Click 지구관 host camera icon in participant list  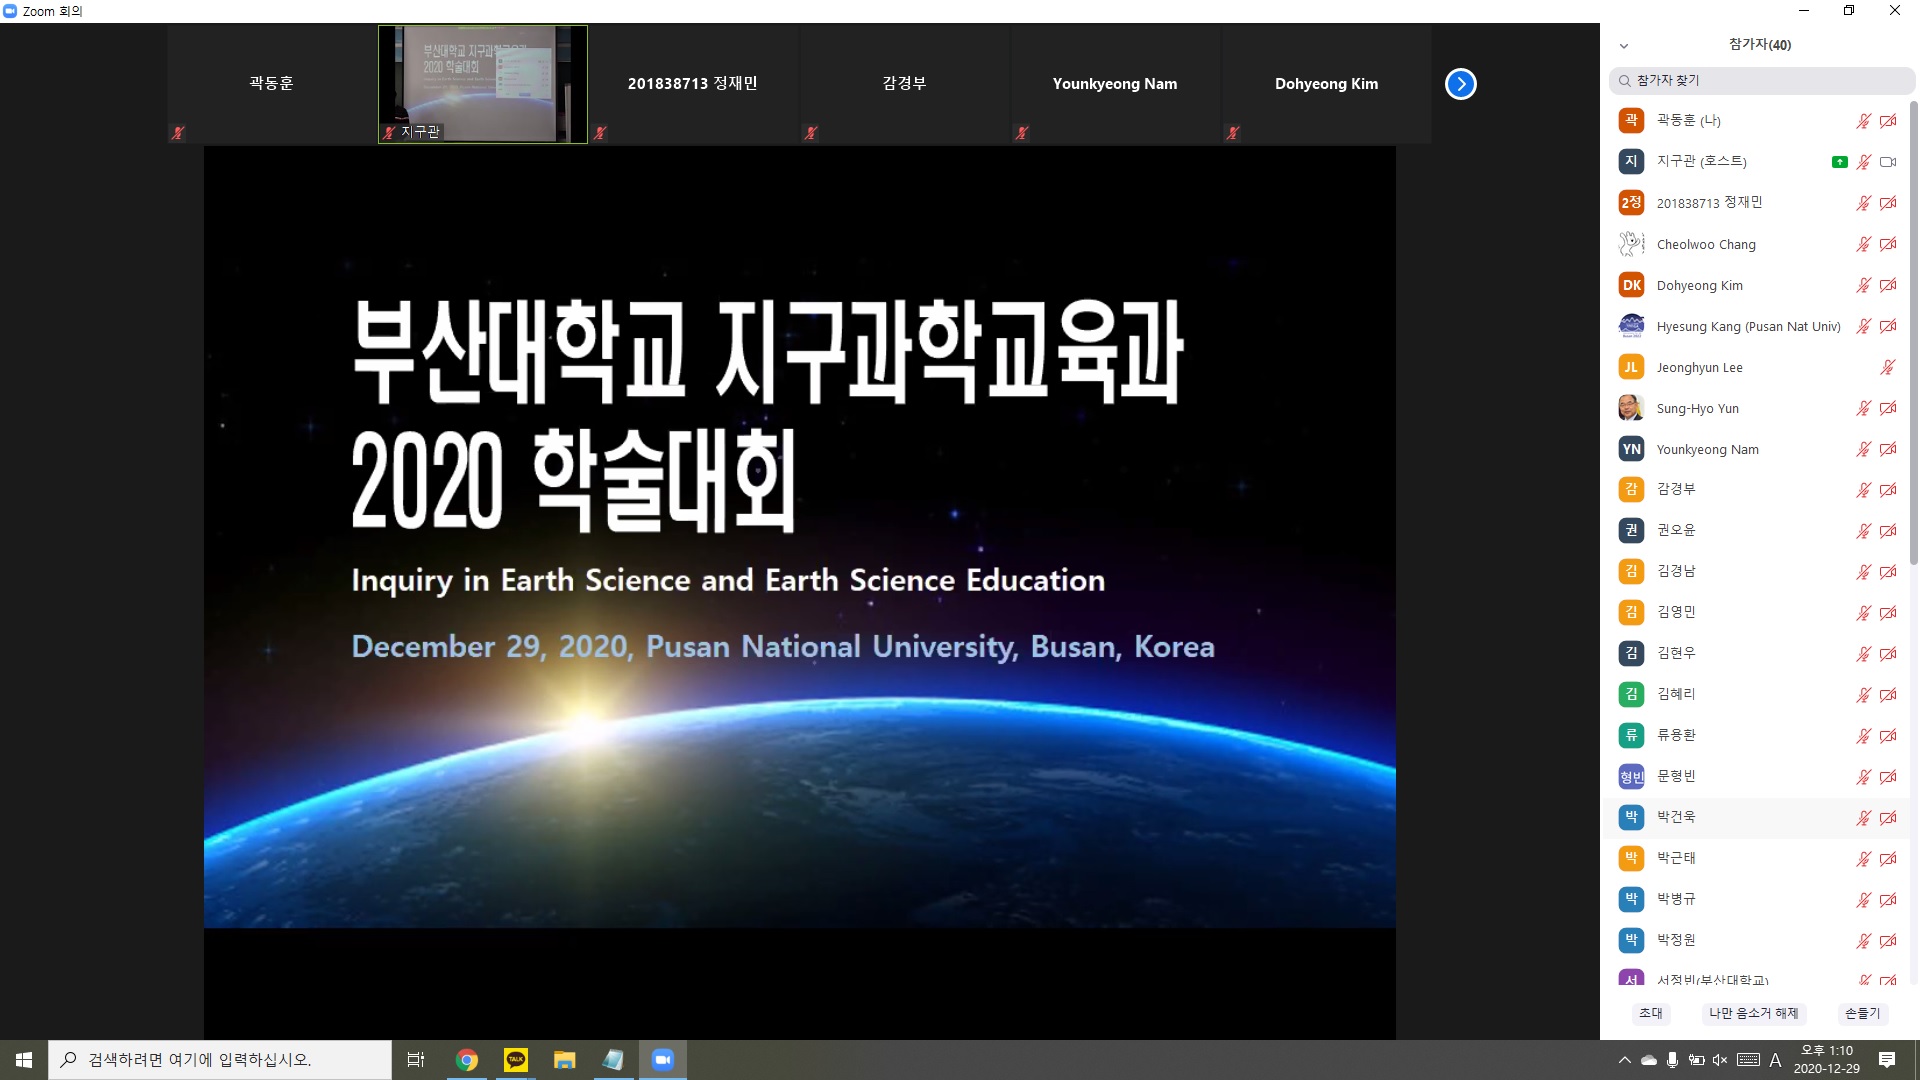[x=1887, y=162]
